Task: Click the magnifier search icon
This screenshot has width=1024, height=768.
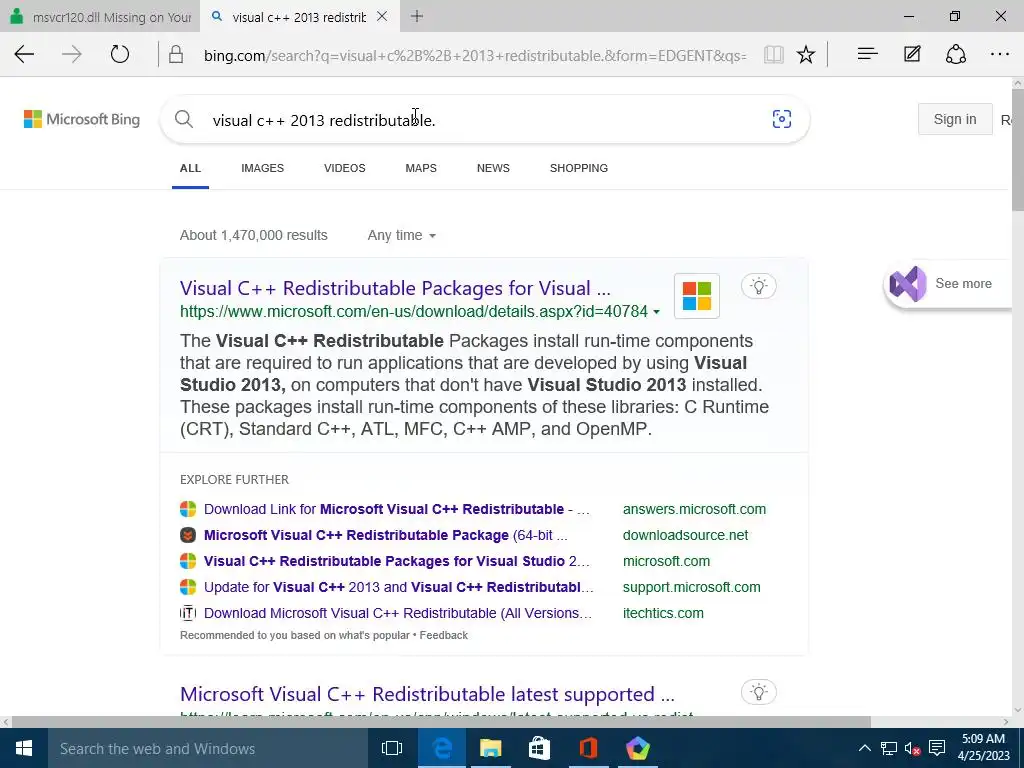Action: [x=184, y=119]
